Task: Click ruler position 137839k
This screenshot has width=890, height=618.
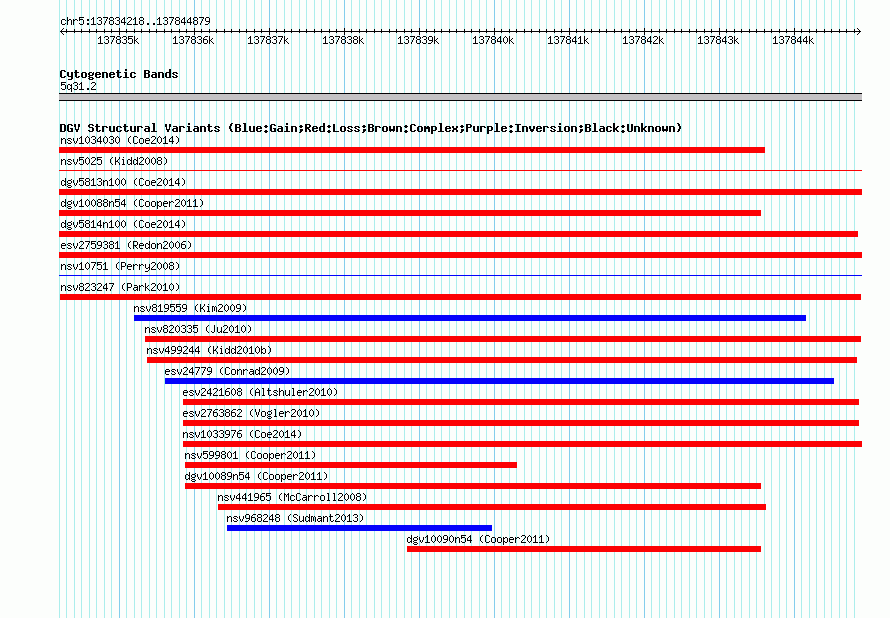Action: click(x=418, y=40)
